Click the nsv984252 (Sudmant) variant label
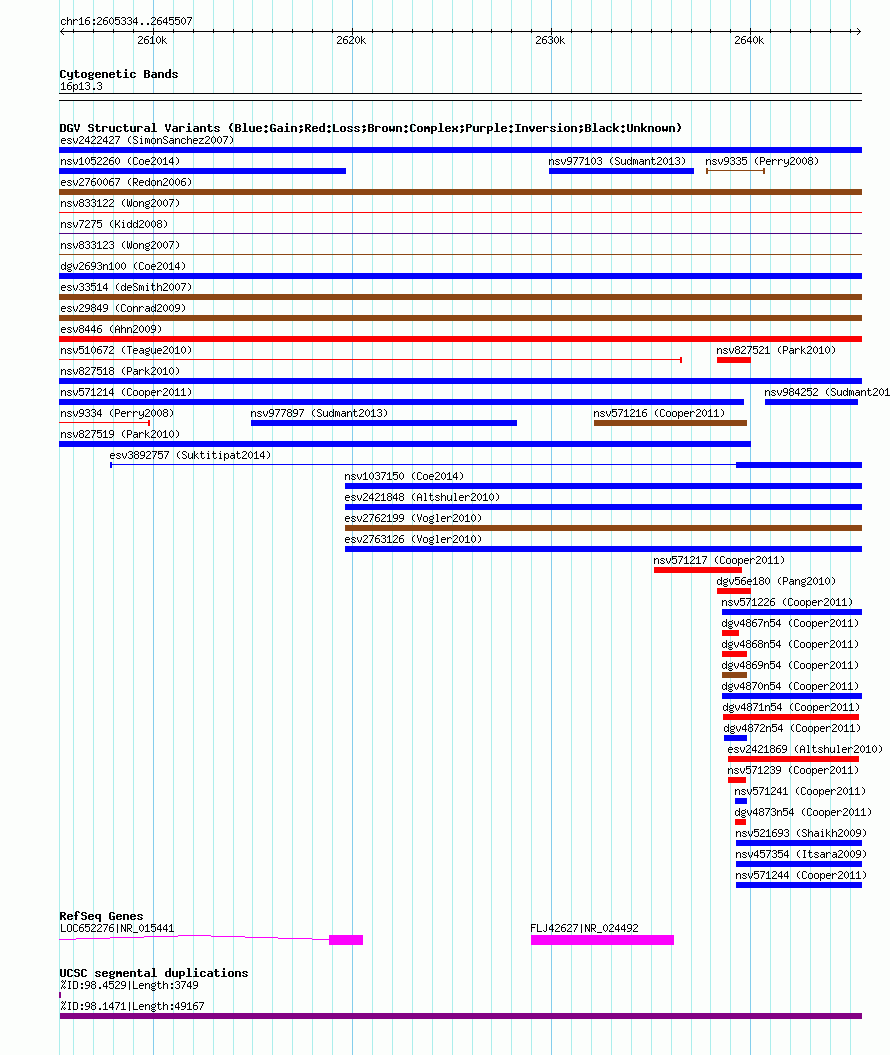Viewport: 890px width, 1055px height. point(827,392)
